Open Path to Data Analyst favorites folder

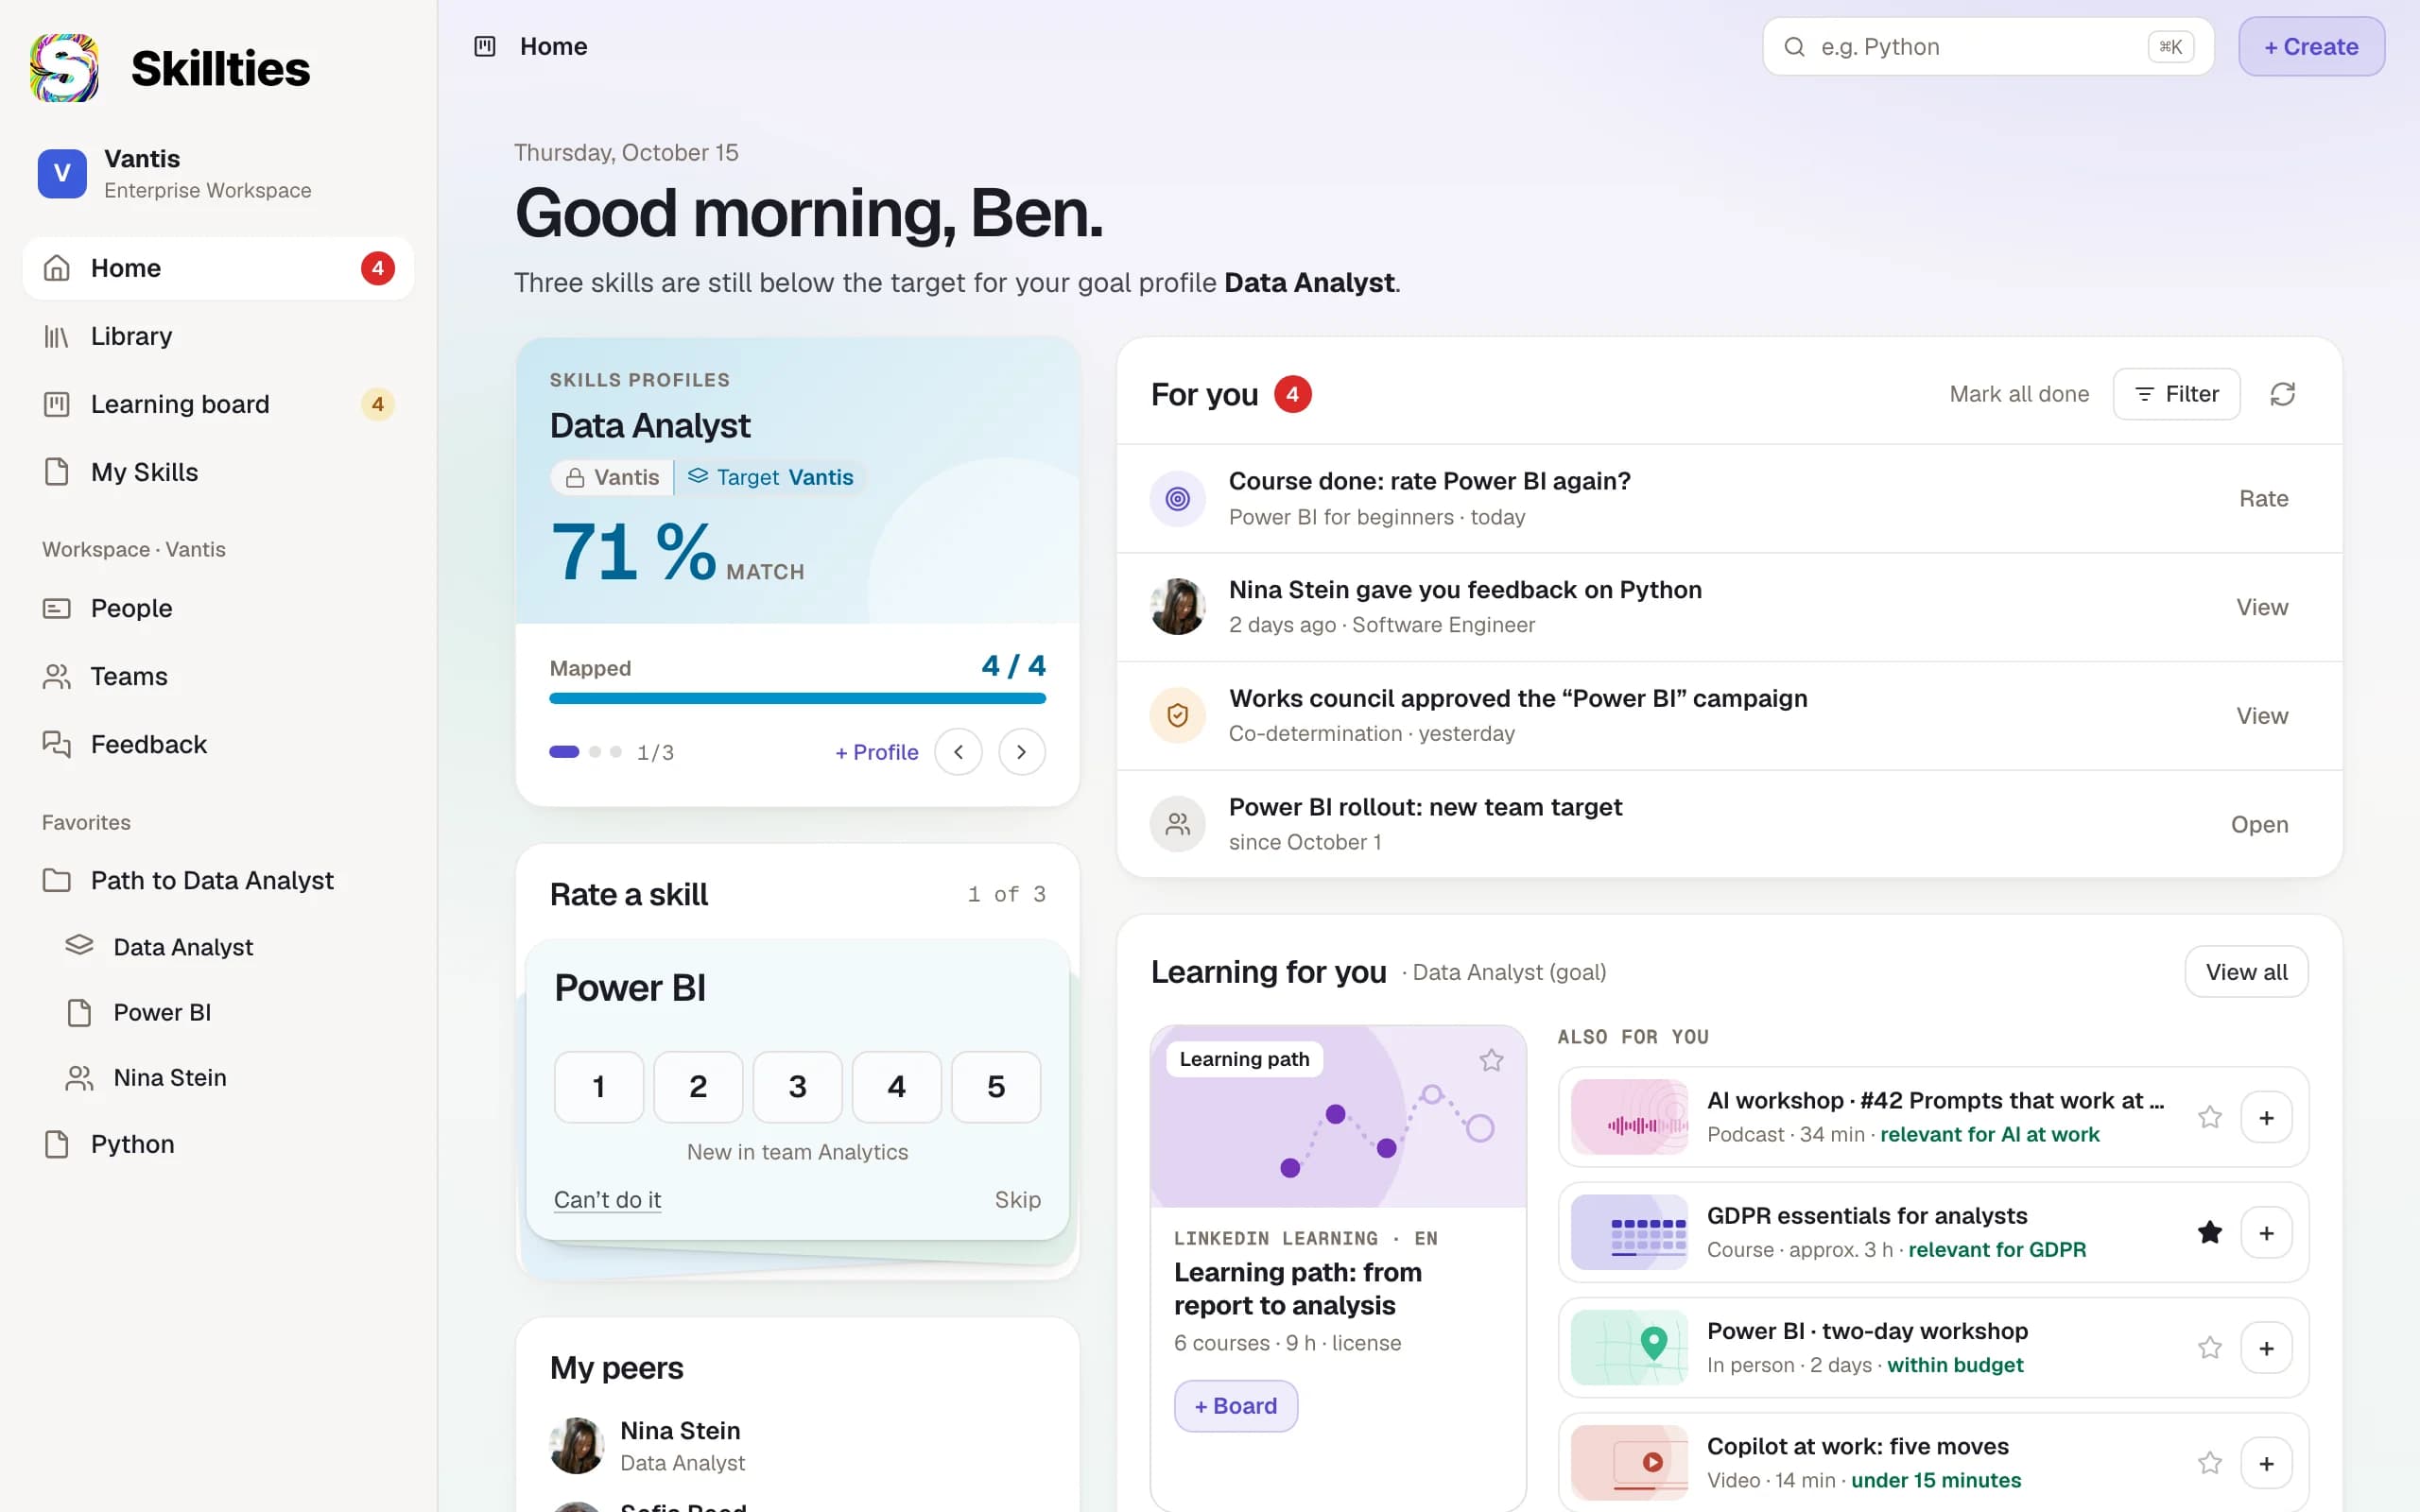point(218,880)
